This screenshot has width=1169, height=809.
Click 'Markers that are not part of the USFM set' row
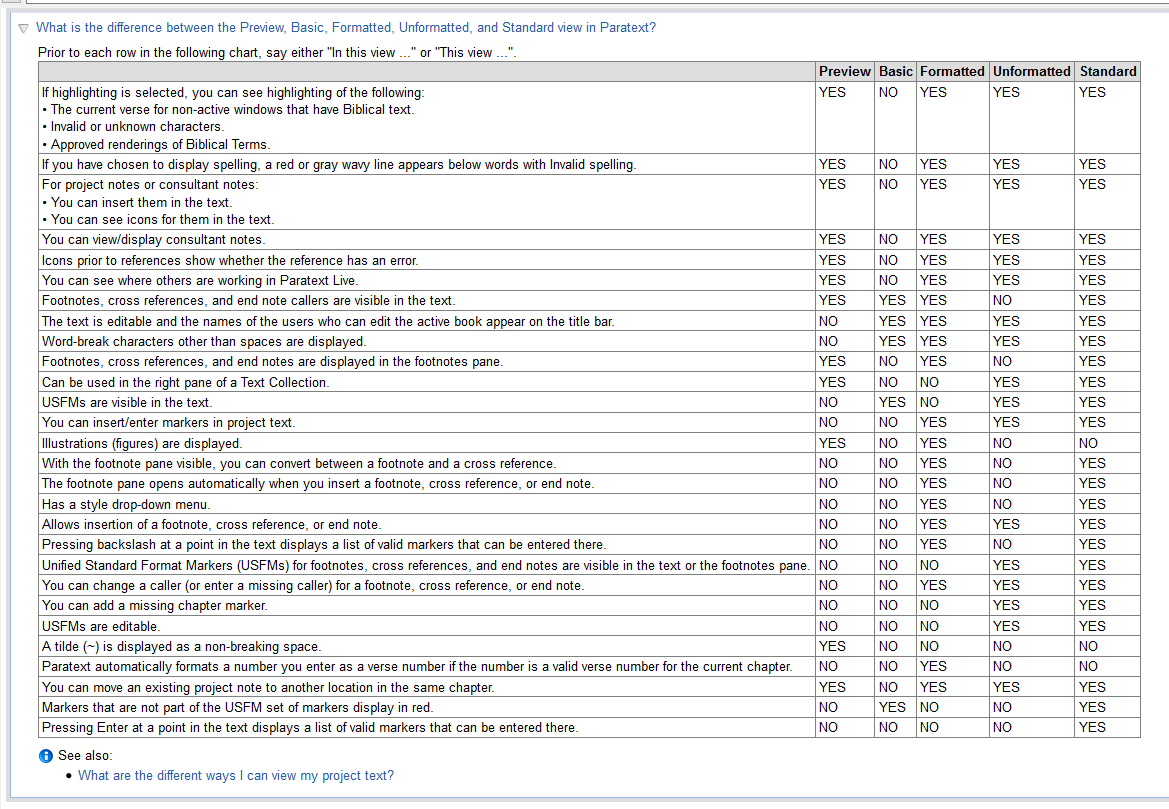point(589,708)
